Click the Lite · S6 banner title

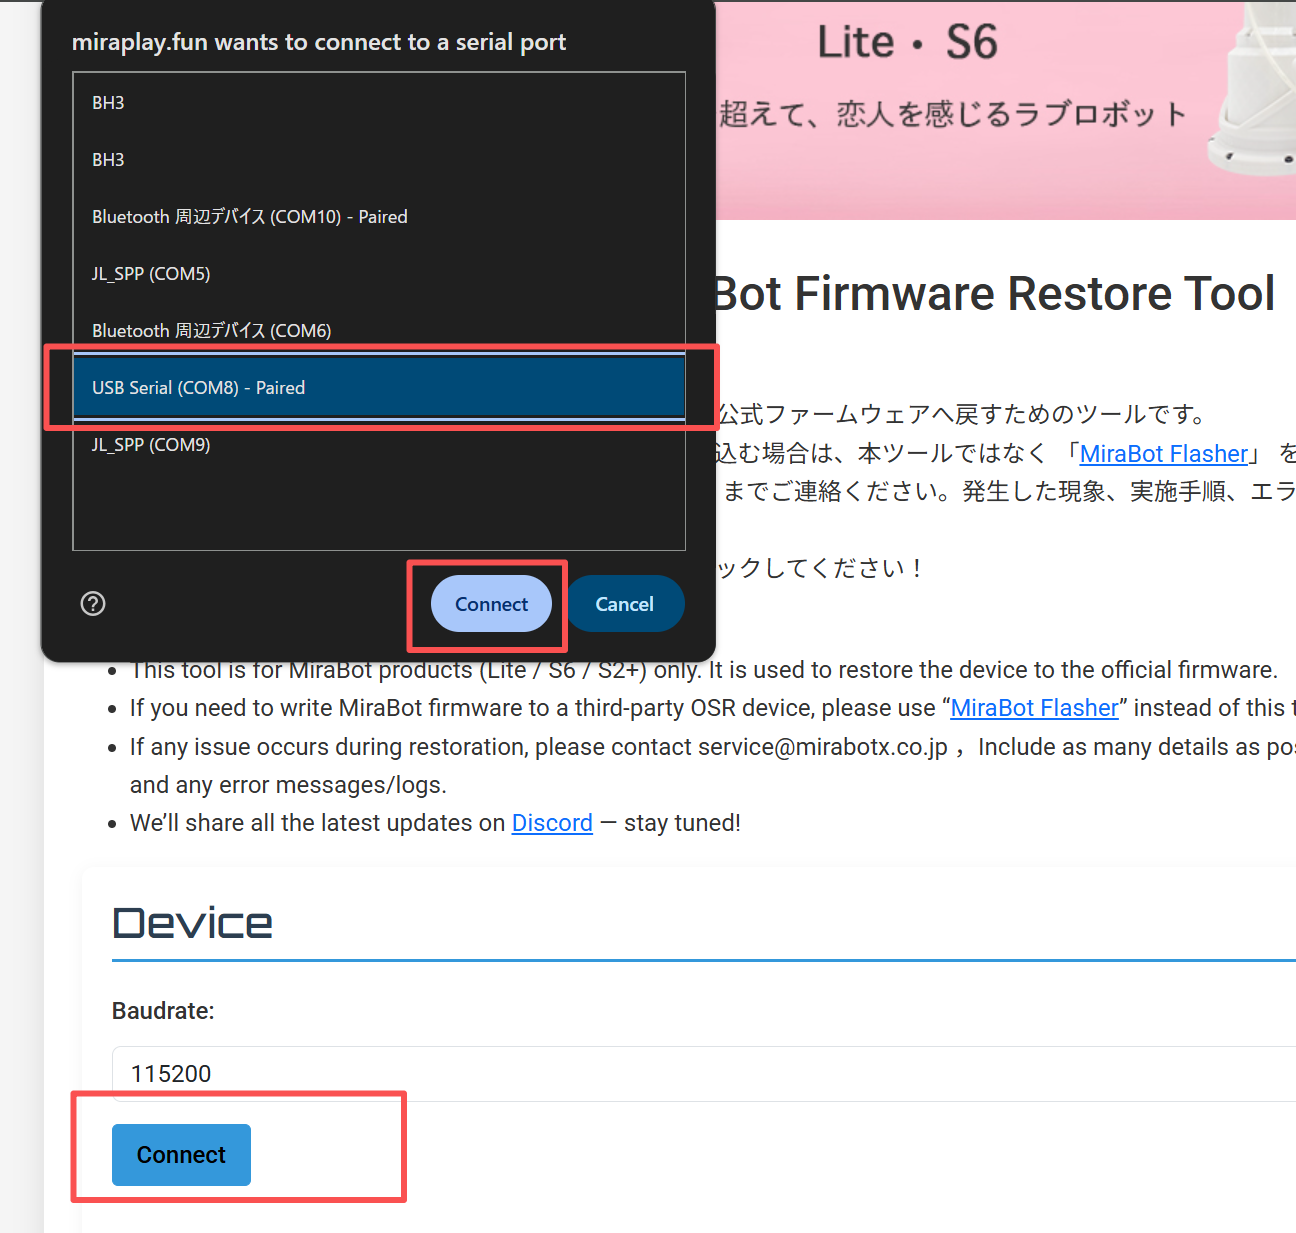[x=907, y=43]
